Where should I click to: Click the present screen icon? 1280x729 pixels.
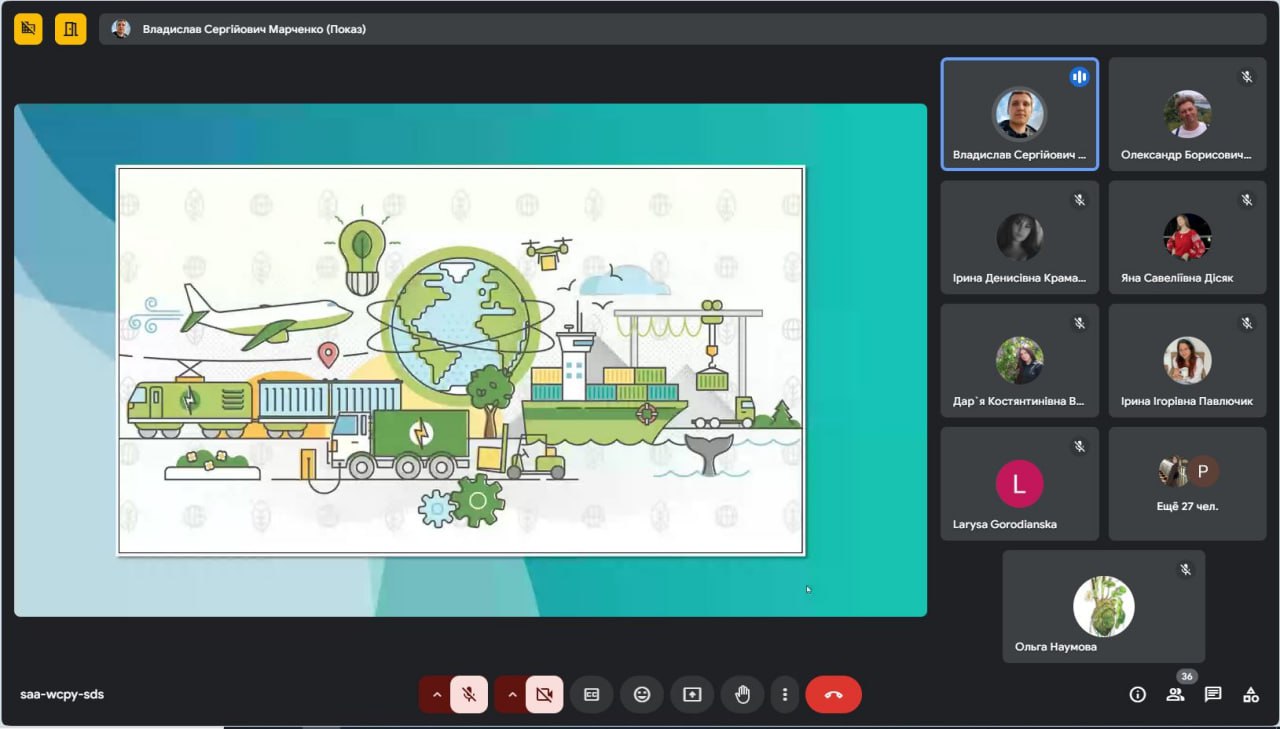(x=692, y=694)
